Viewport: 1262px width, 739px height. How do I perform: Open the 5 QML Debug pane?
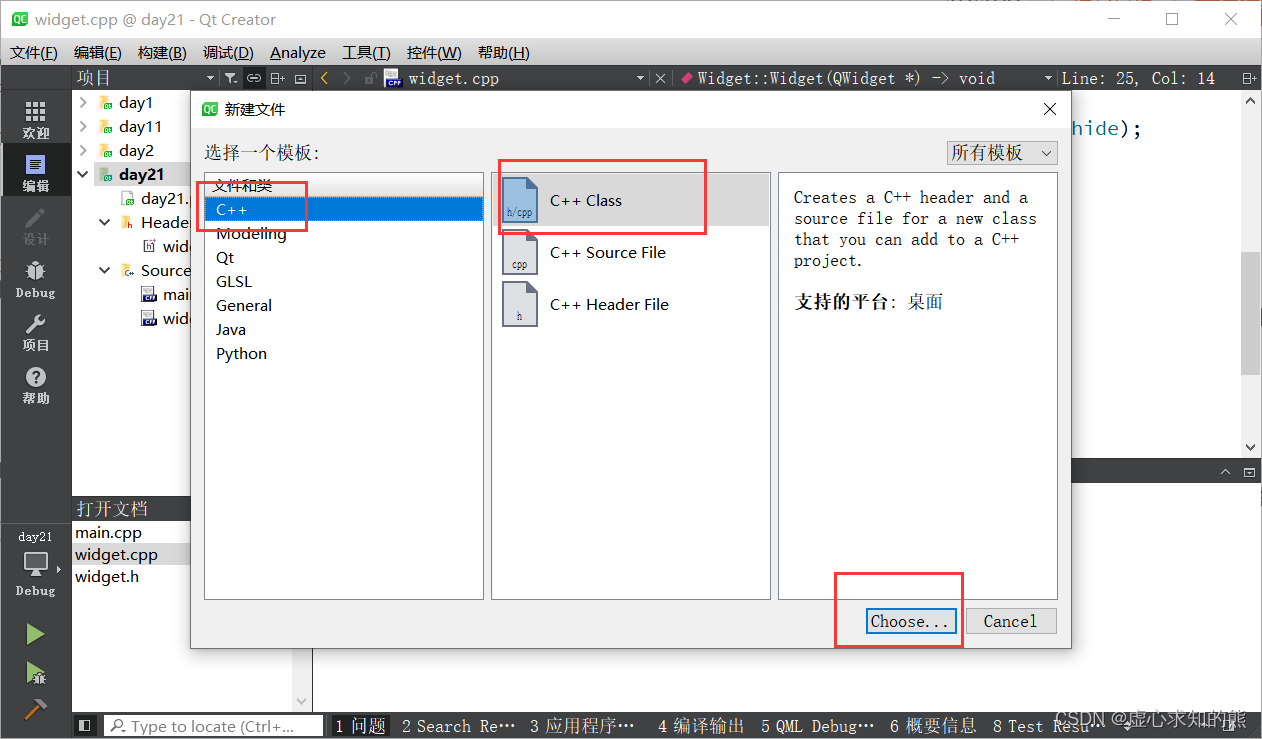pos(817,726)
